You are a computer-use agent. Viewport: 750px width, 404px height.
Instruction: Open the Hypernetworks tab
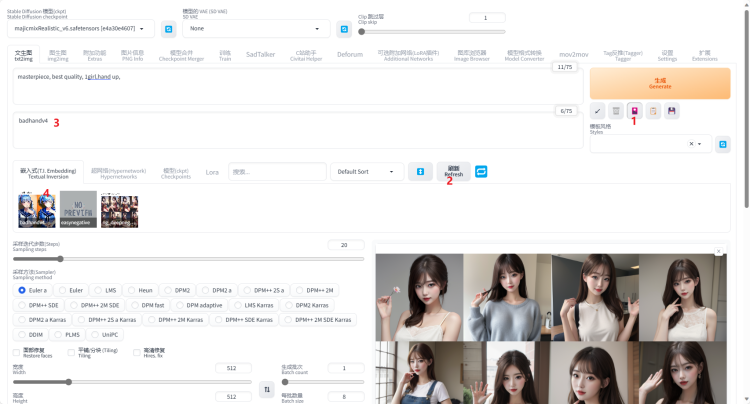pos(119,172)
